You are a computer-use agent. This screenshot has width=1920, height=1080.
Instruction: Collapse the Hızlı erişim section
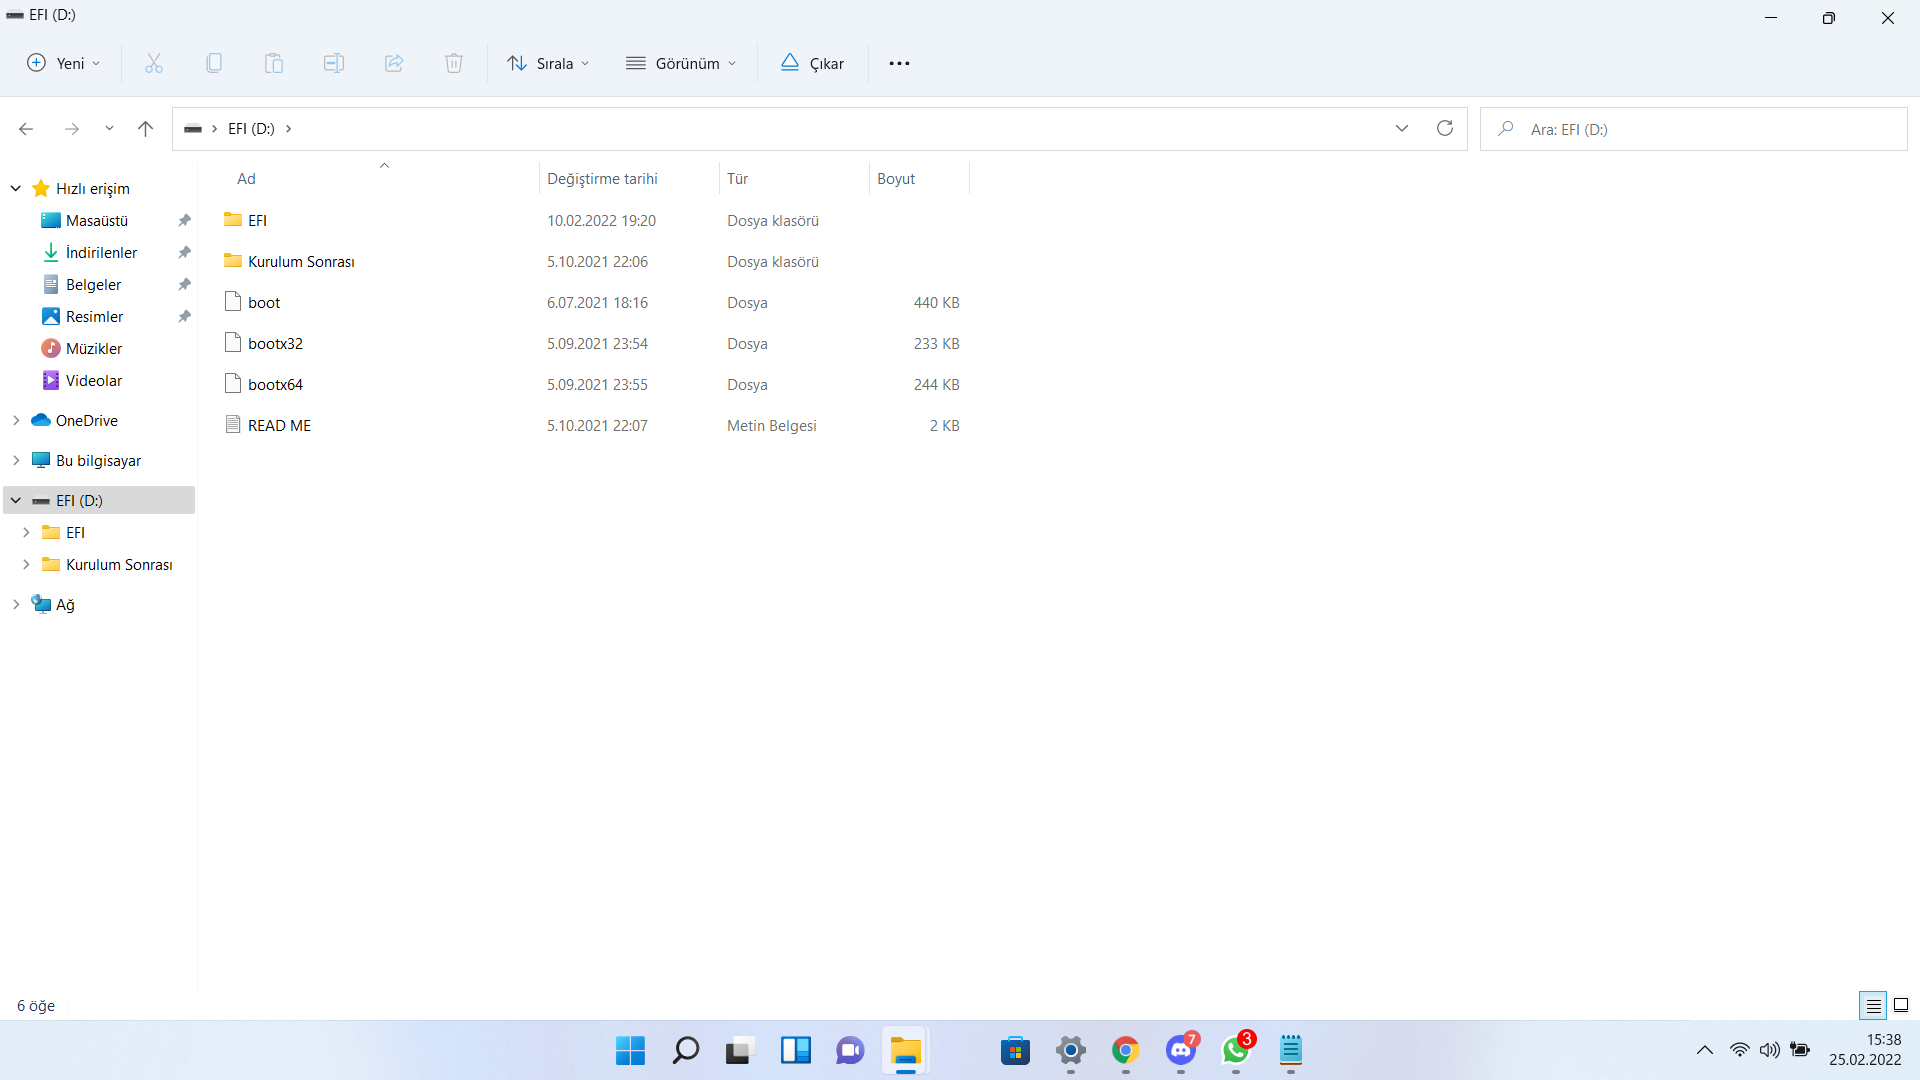click(x=16, y=188)
